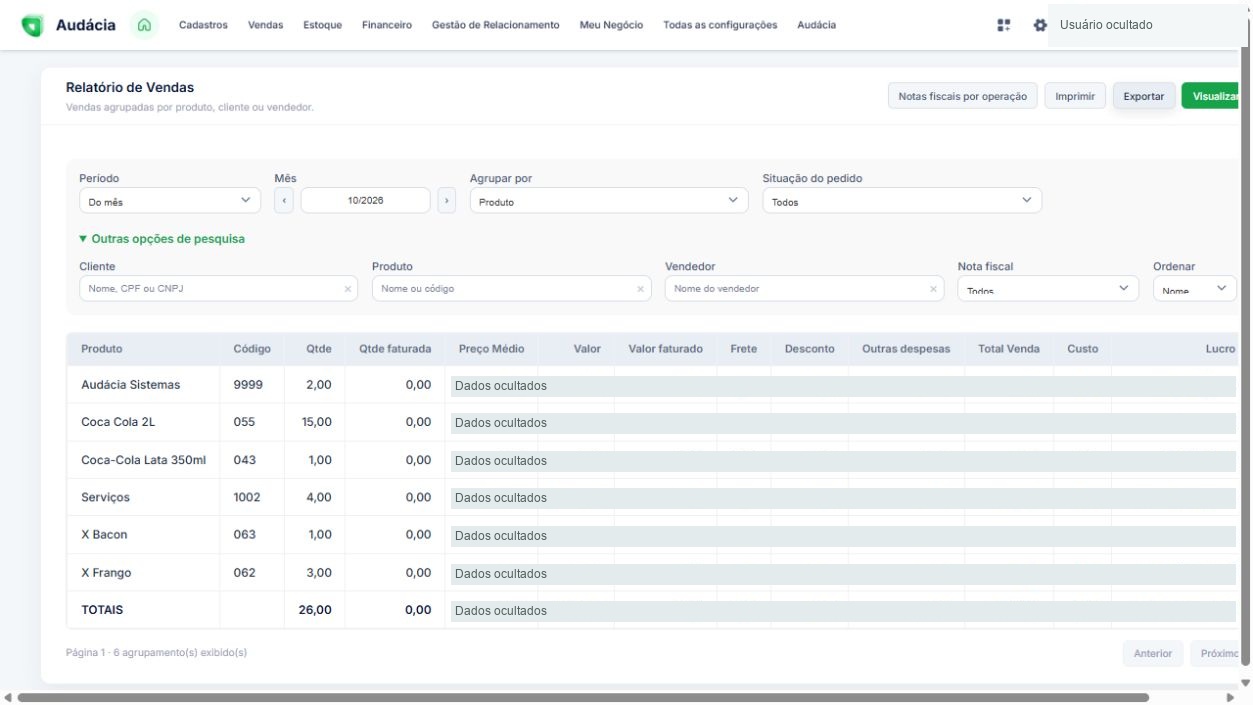Viewport: 1253px width, 705px height.
Task: Select the Coca Cola 2L product row
Action: coord(651,422)
